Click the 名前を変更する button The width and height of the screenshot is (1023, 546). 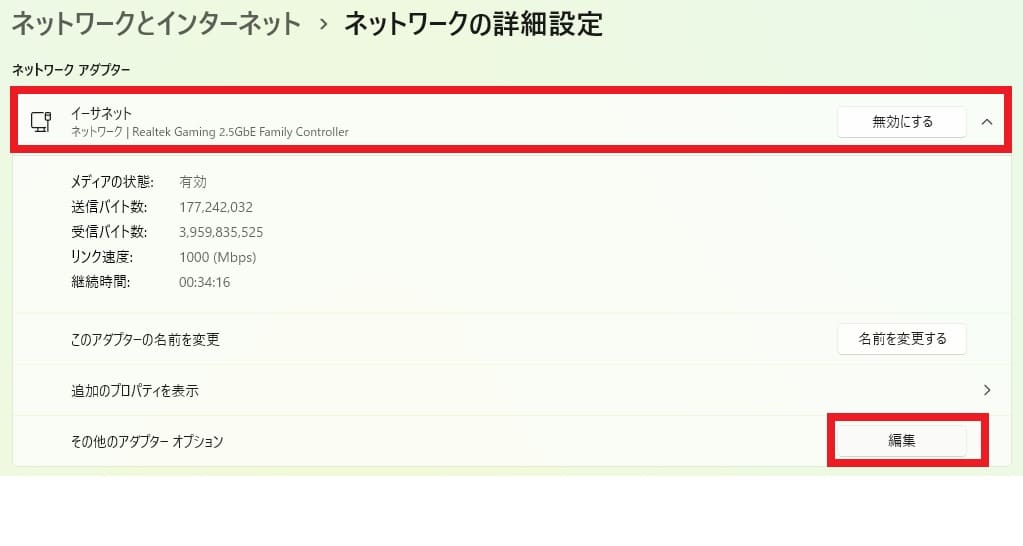(902, 339)
